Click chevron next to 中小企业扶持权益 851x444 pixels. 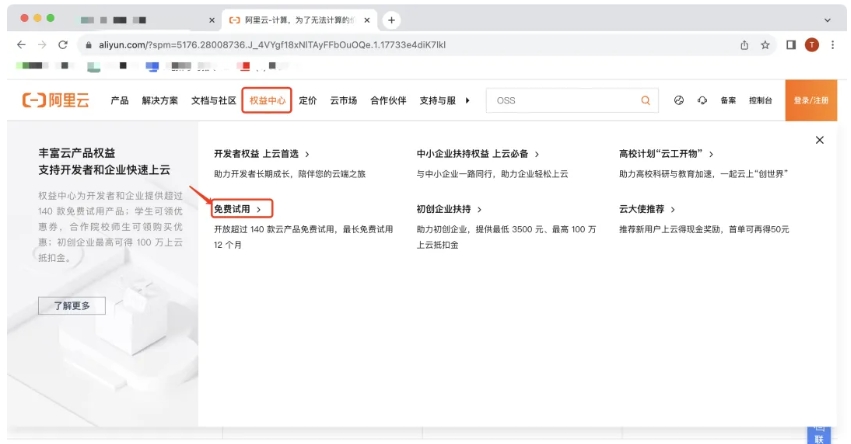pos(537,154)
